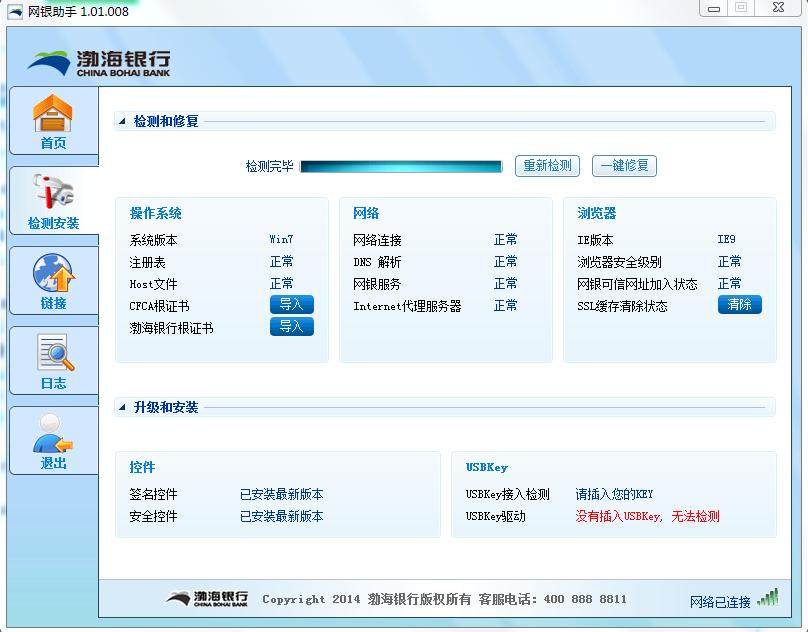The image size is (808, 632).
Task: Click the Win7 value
Action: [281, 239]
